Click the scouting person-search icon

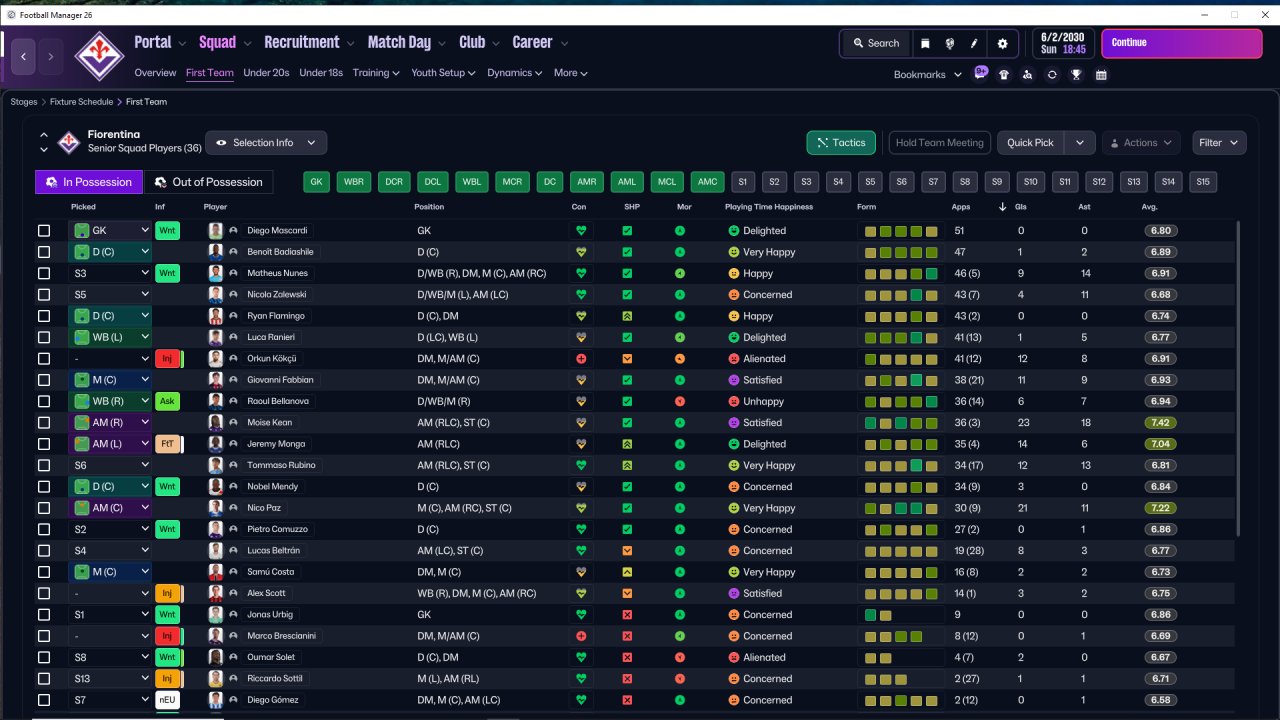click(x=1028, y=75)
